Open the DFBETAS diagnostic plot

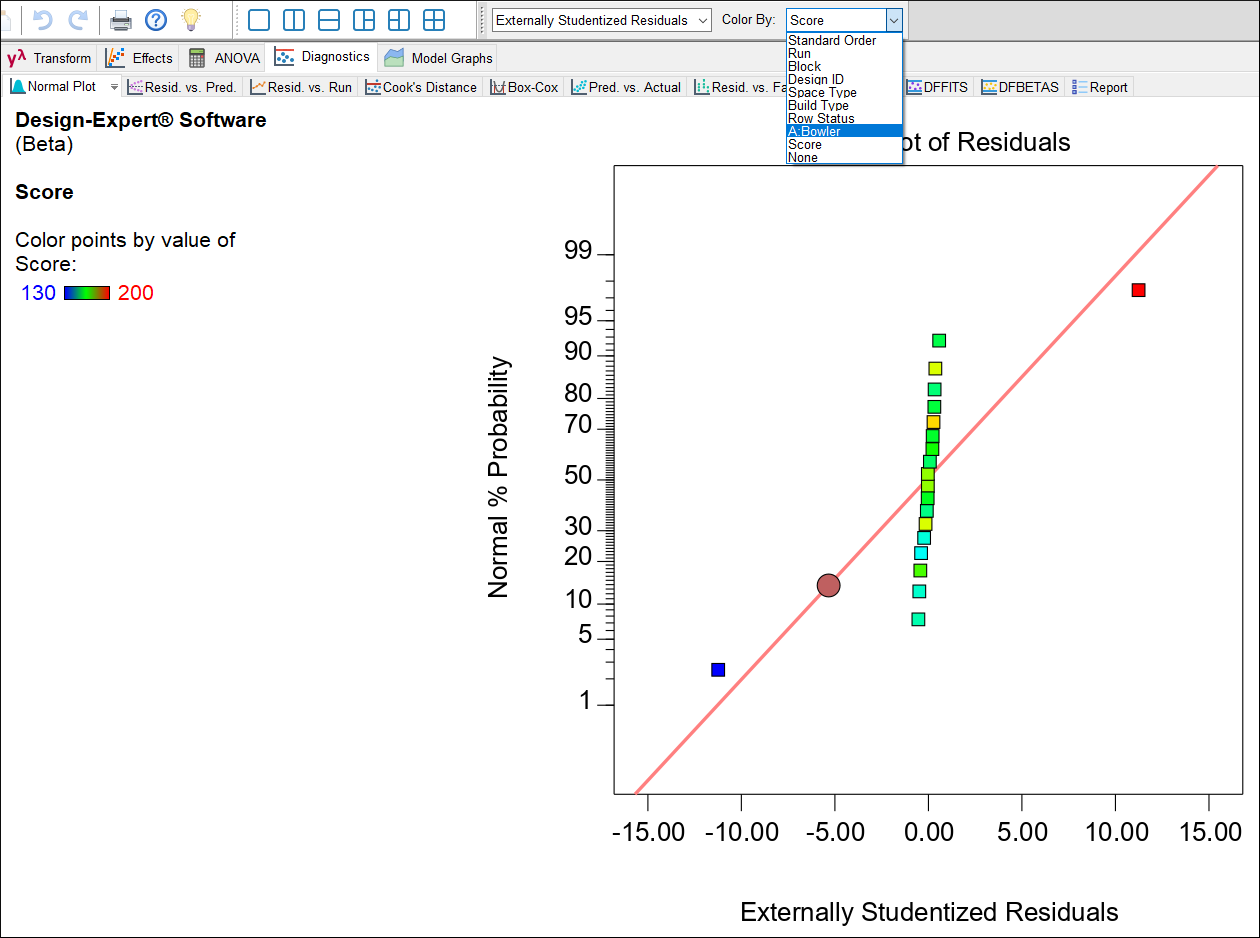pyautogui.click(x=1019, y=87)
